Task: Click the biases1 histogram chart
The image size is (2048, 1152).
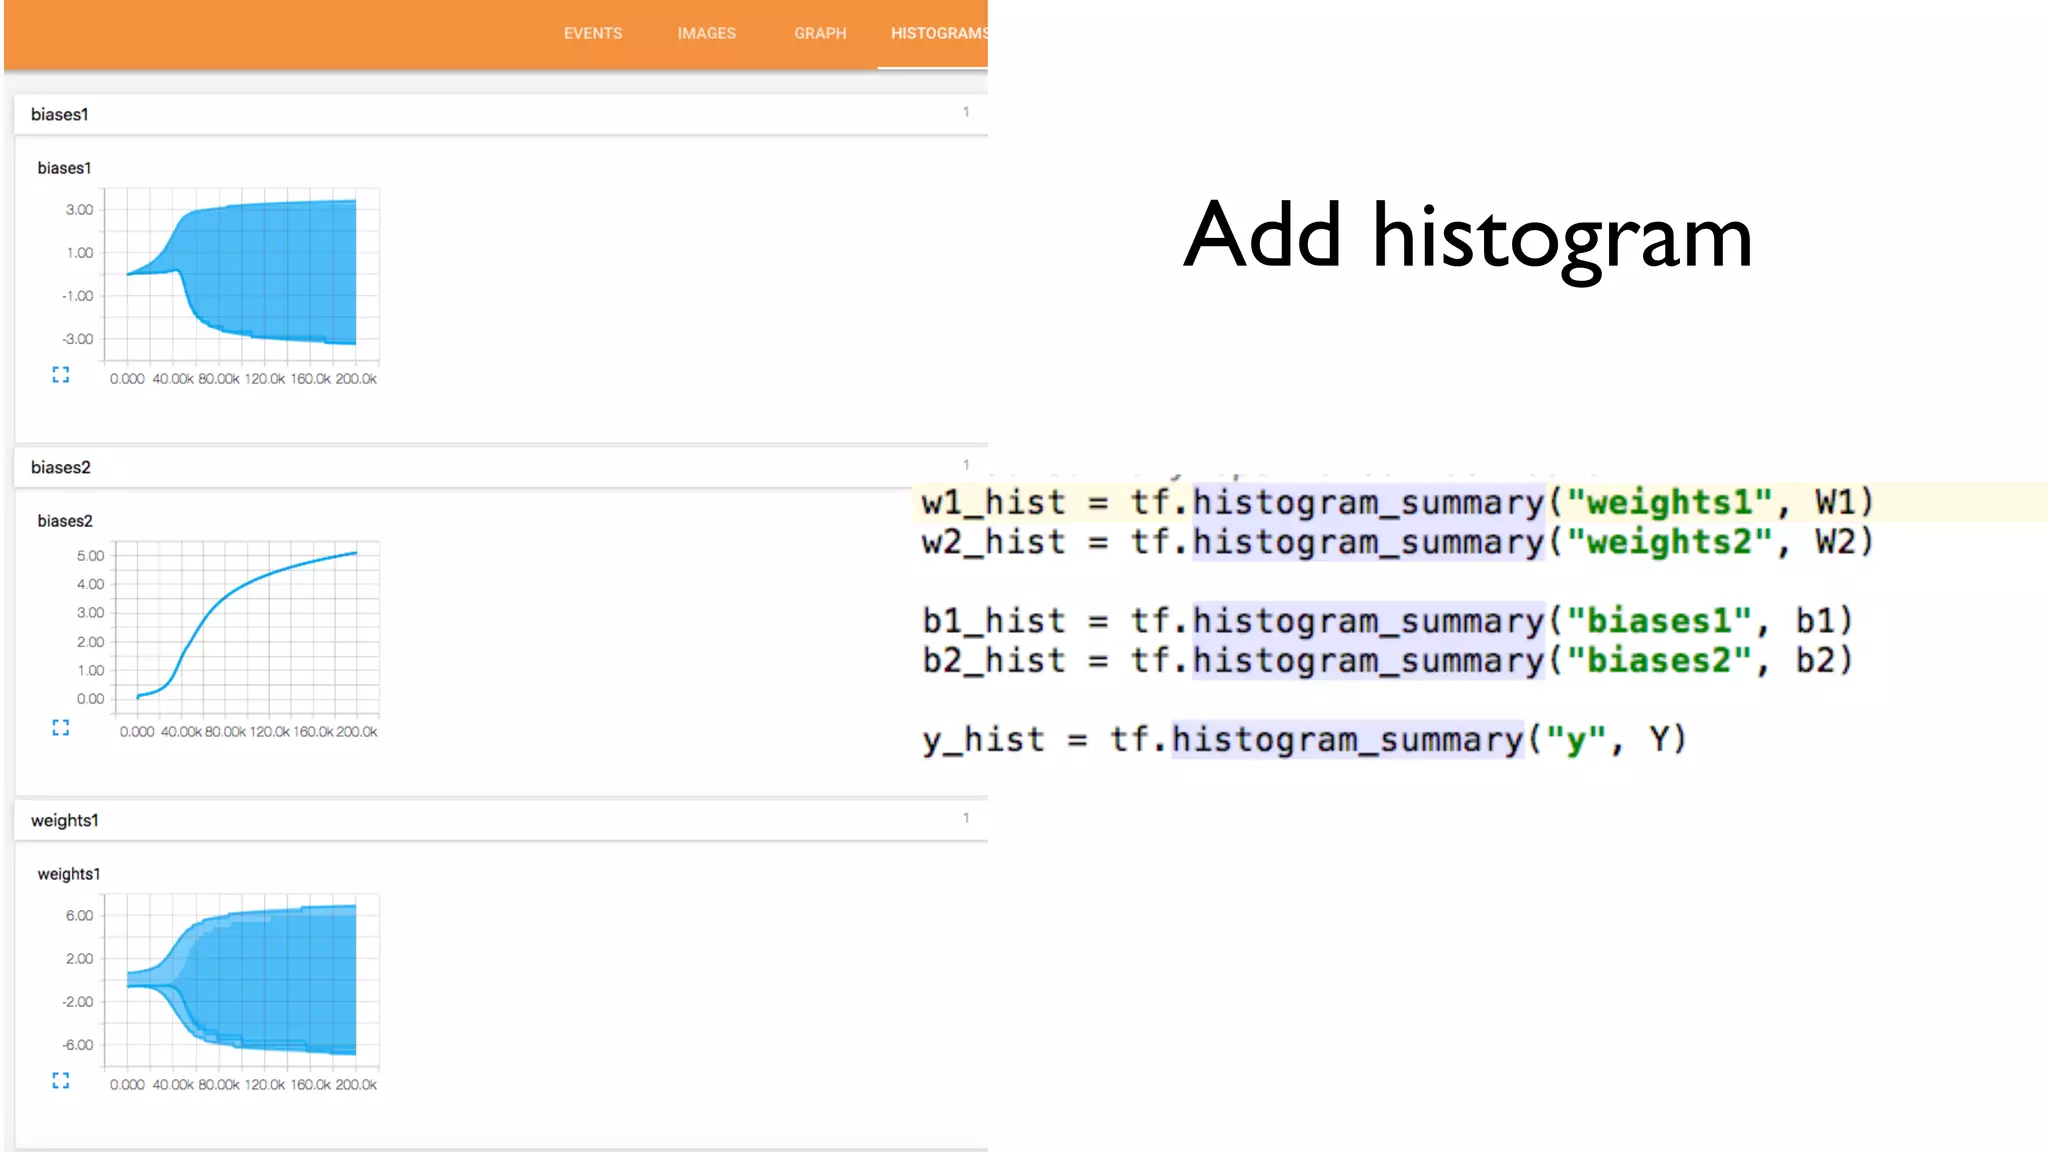Action: [242, 274]
